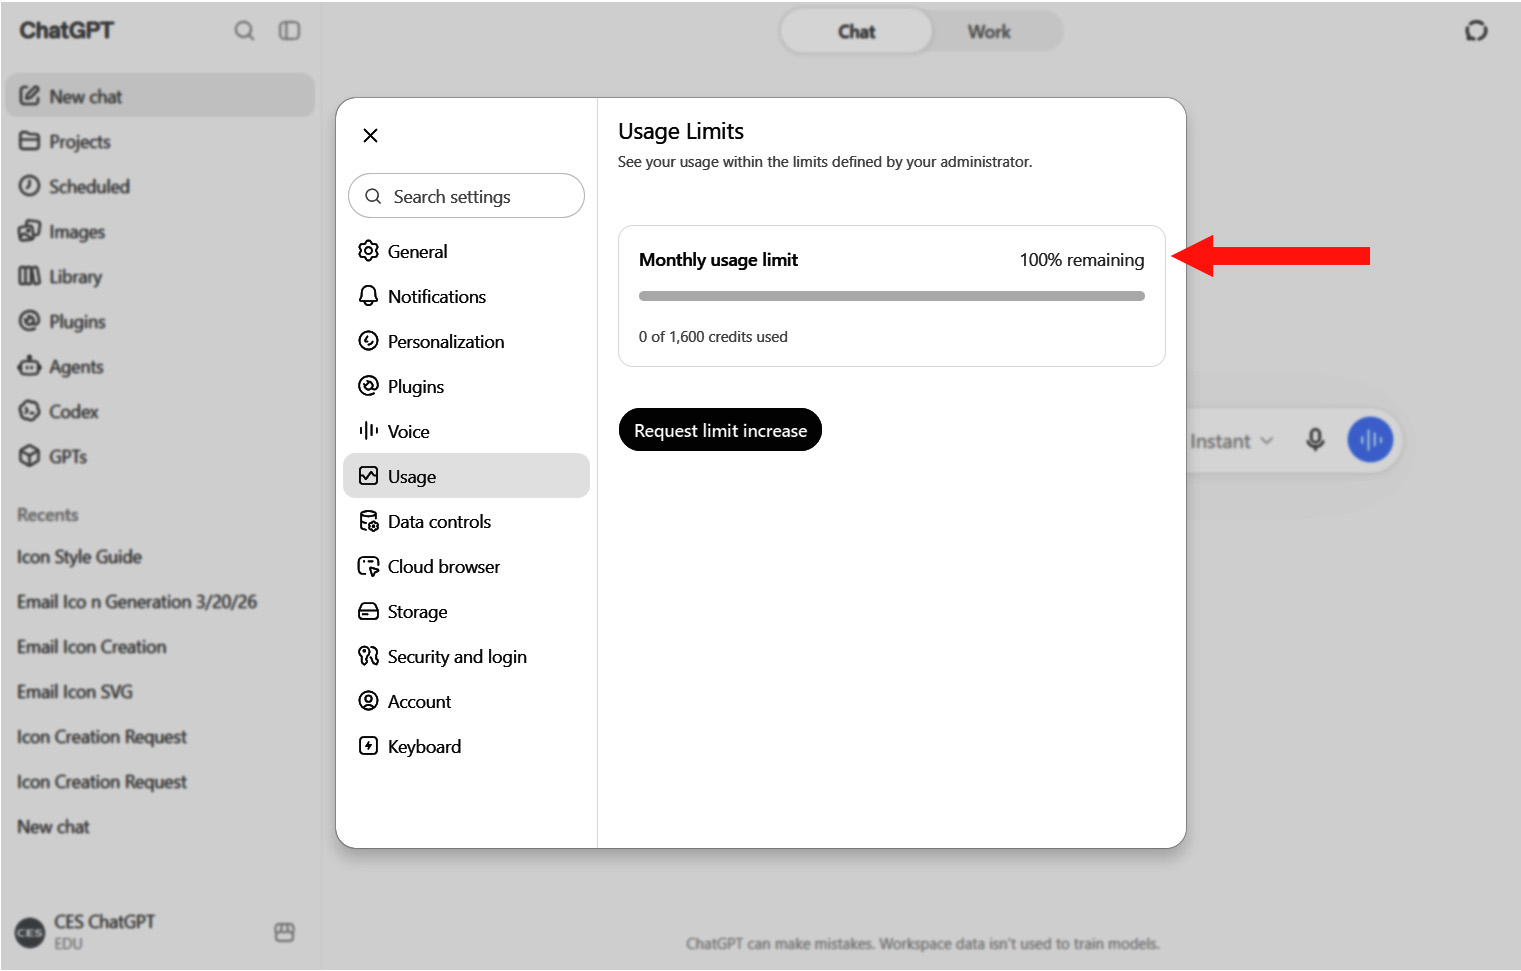Select the Notifications bell icon in settings
This screenshot has width=1521, height=971.
click(x=368, y=296)
